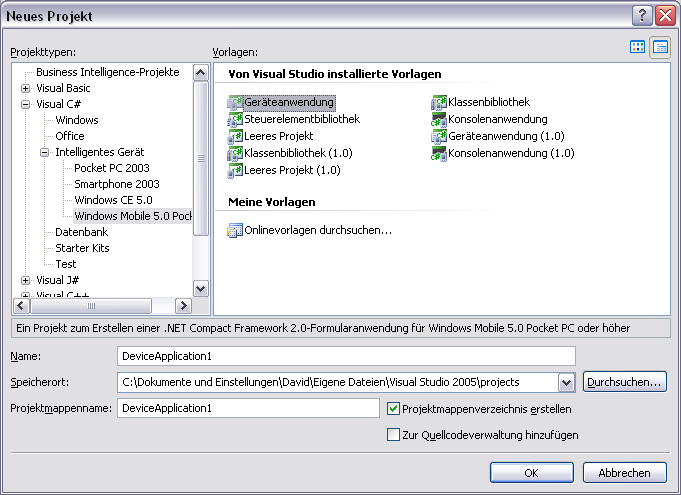Pick the Leeres Projekt (1.0) template icon

pyautogui.click(x=235, y=170)
